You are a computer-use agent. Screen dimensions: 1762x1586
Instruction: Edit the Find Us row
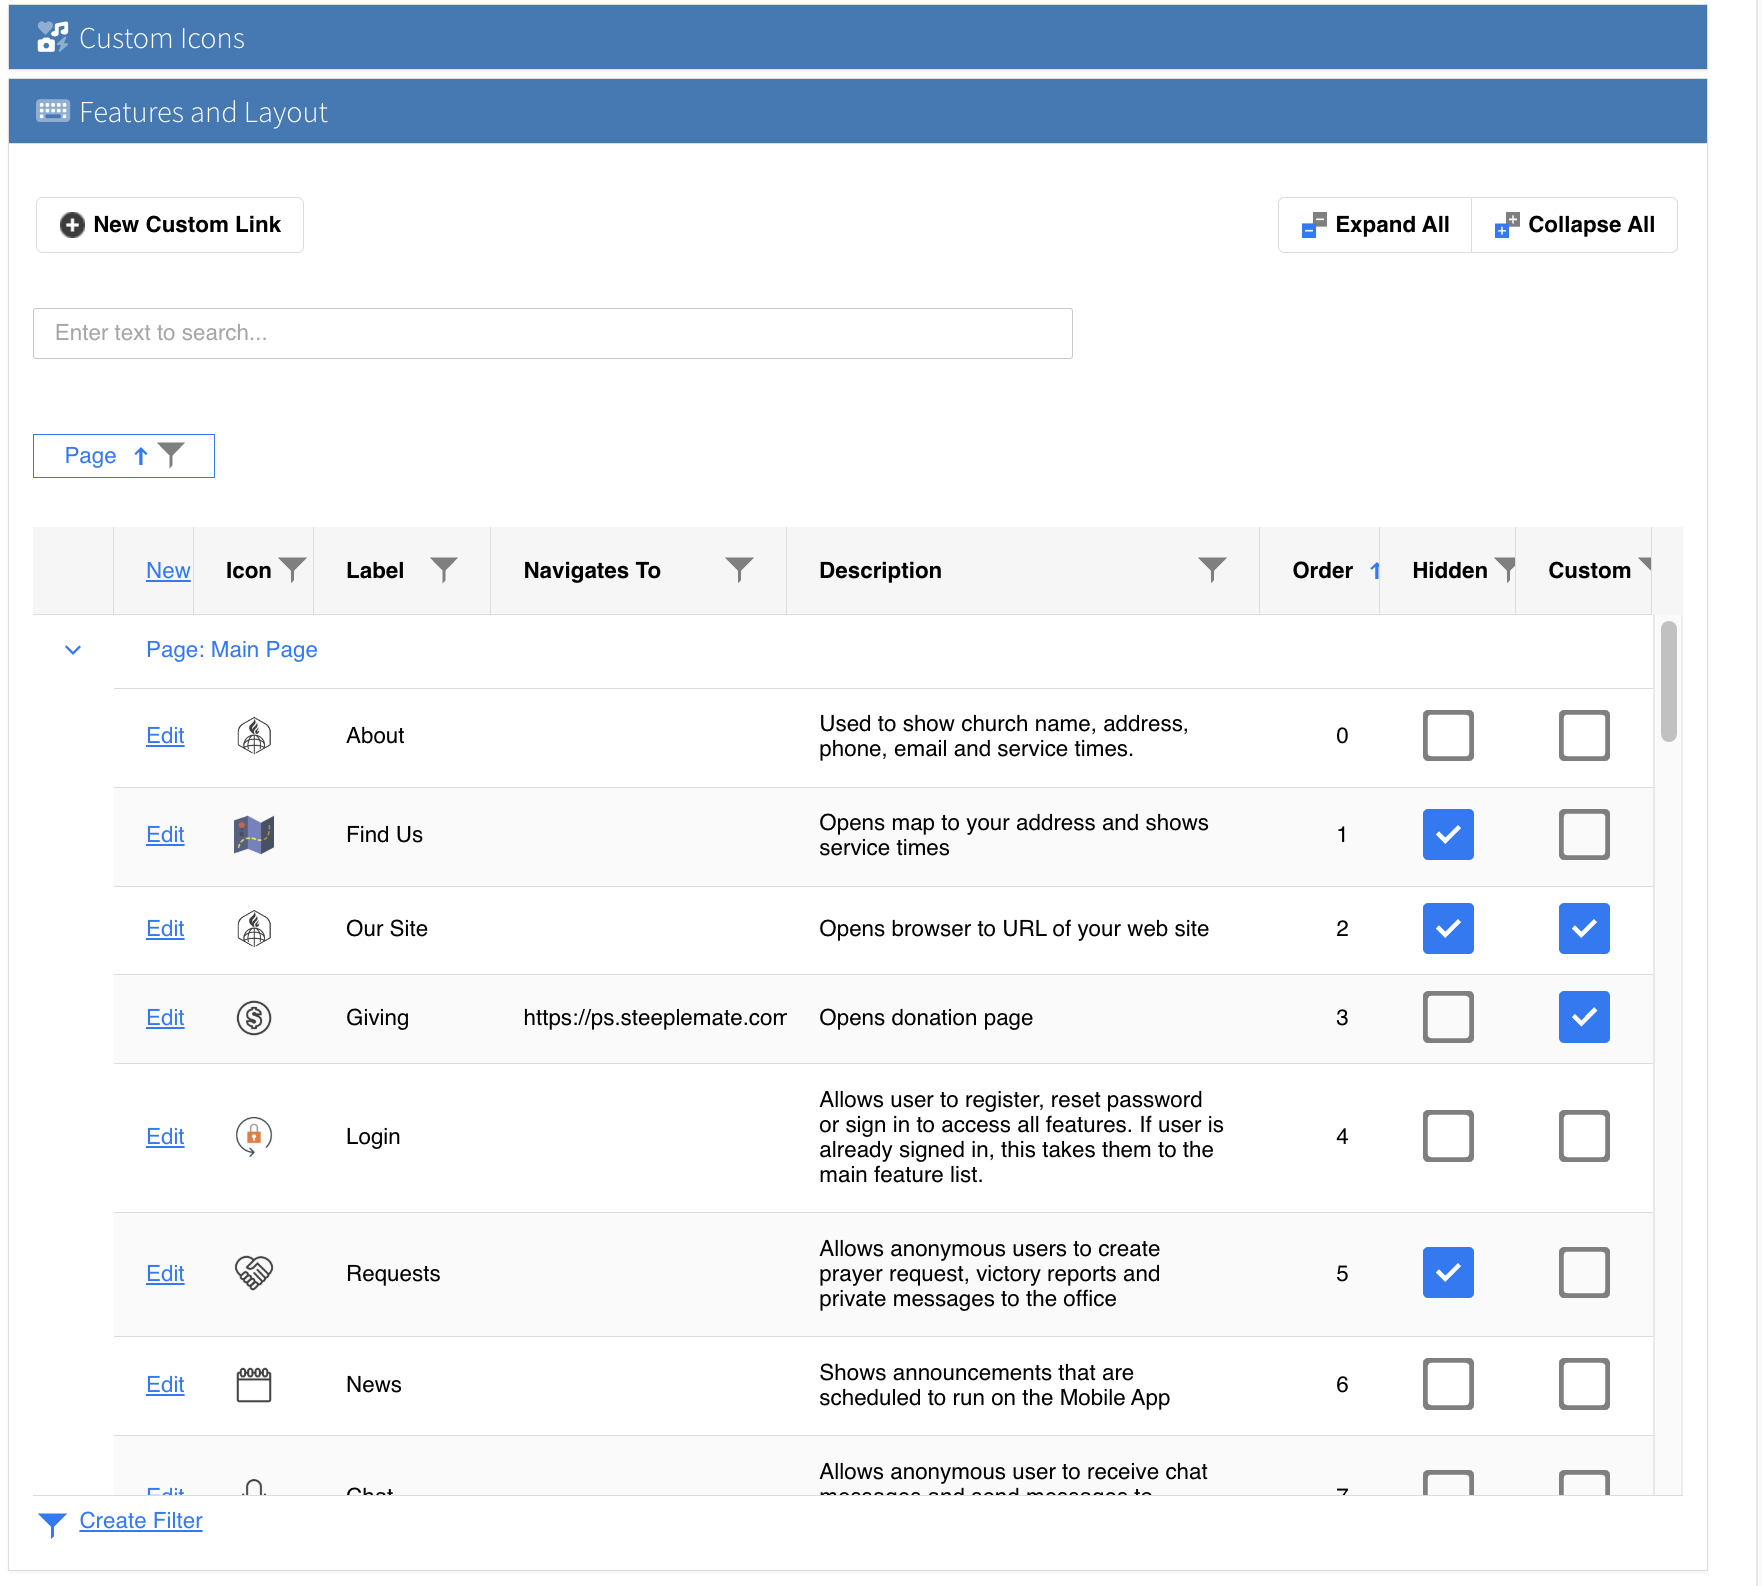tap(165, 834)
